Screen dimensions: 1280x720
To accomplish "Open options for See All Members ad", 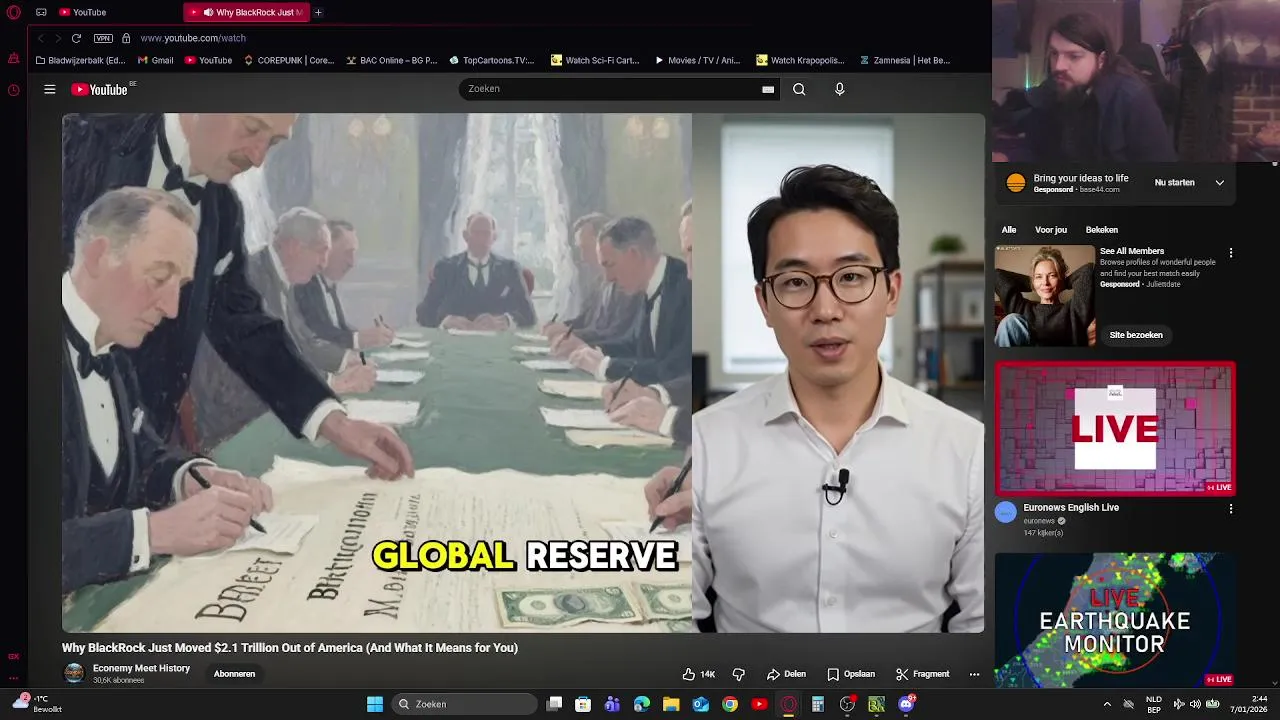I will (1231, 253).
